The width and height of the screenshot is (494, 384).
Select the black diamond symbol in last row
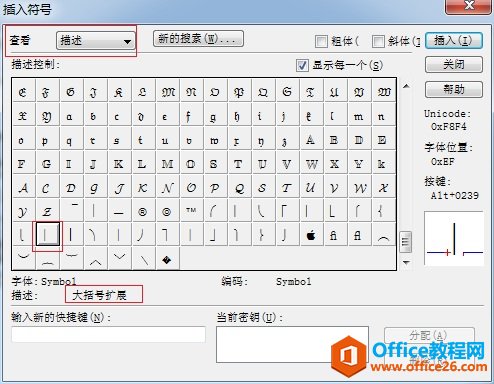[167, 259]
